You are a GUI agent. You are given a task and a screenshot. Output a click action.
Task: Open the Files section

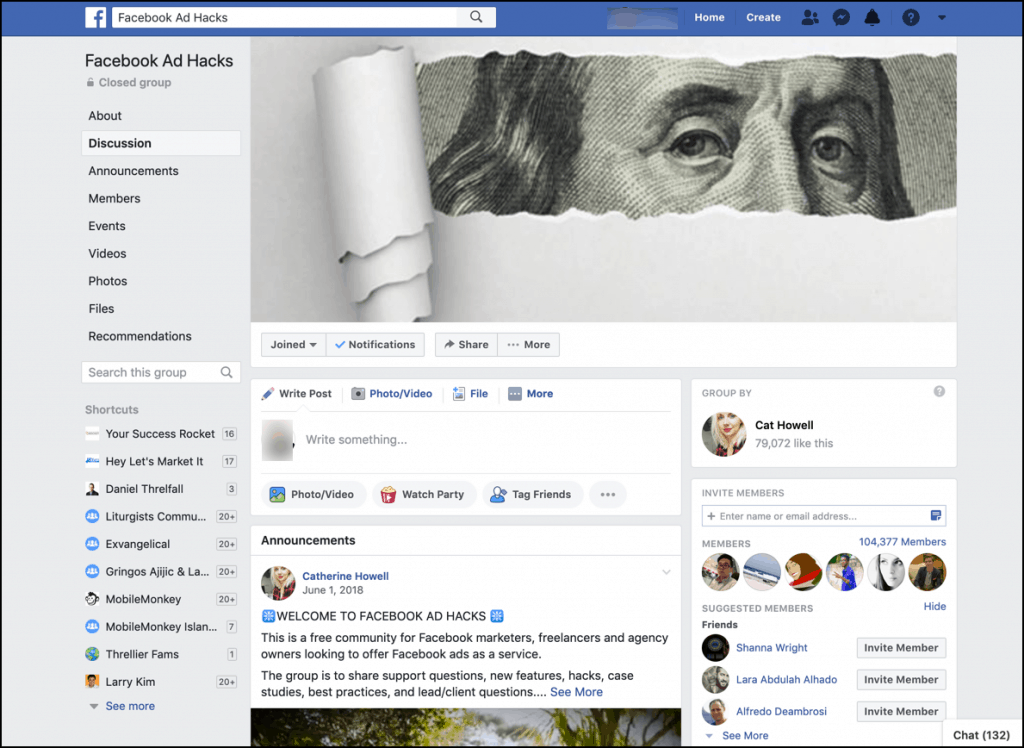(101, 308)
